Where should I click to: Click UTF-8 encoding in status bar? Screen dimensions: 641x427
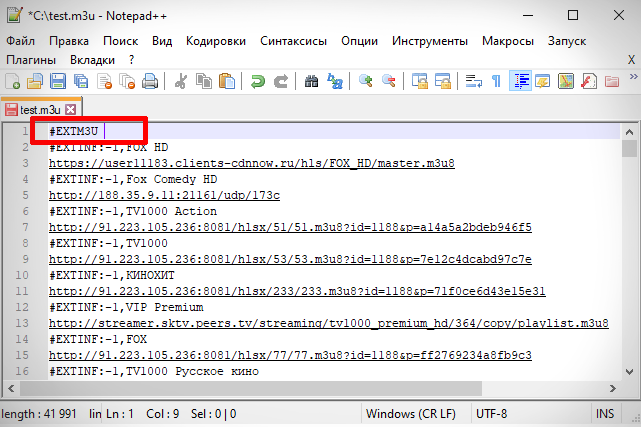(492, 414)
